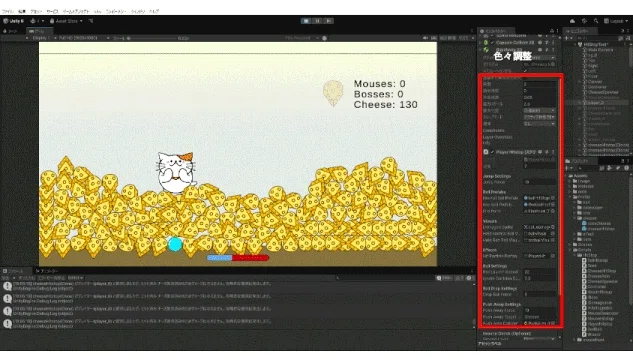Select the CheeseSpawner script in Project
Image resolution: width=633 pixels, height=360 pixels.
(599, 281)
